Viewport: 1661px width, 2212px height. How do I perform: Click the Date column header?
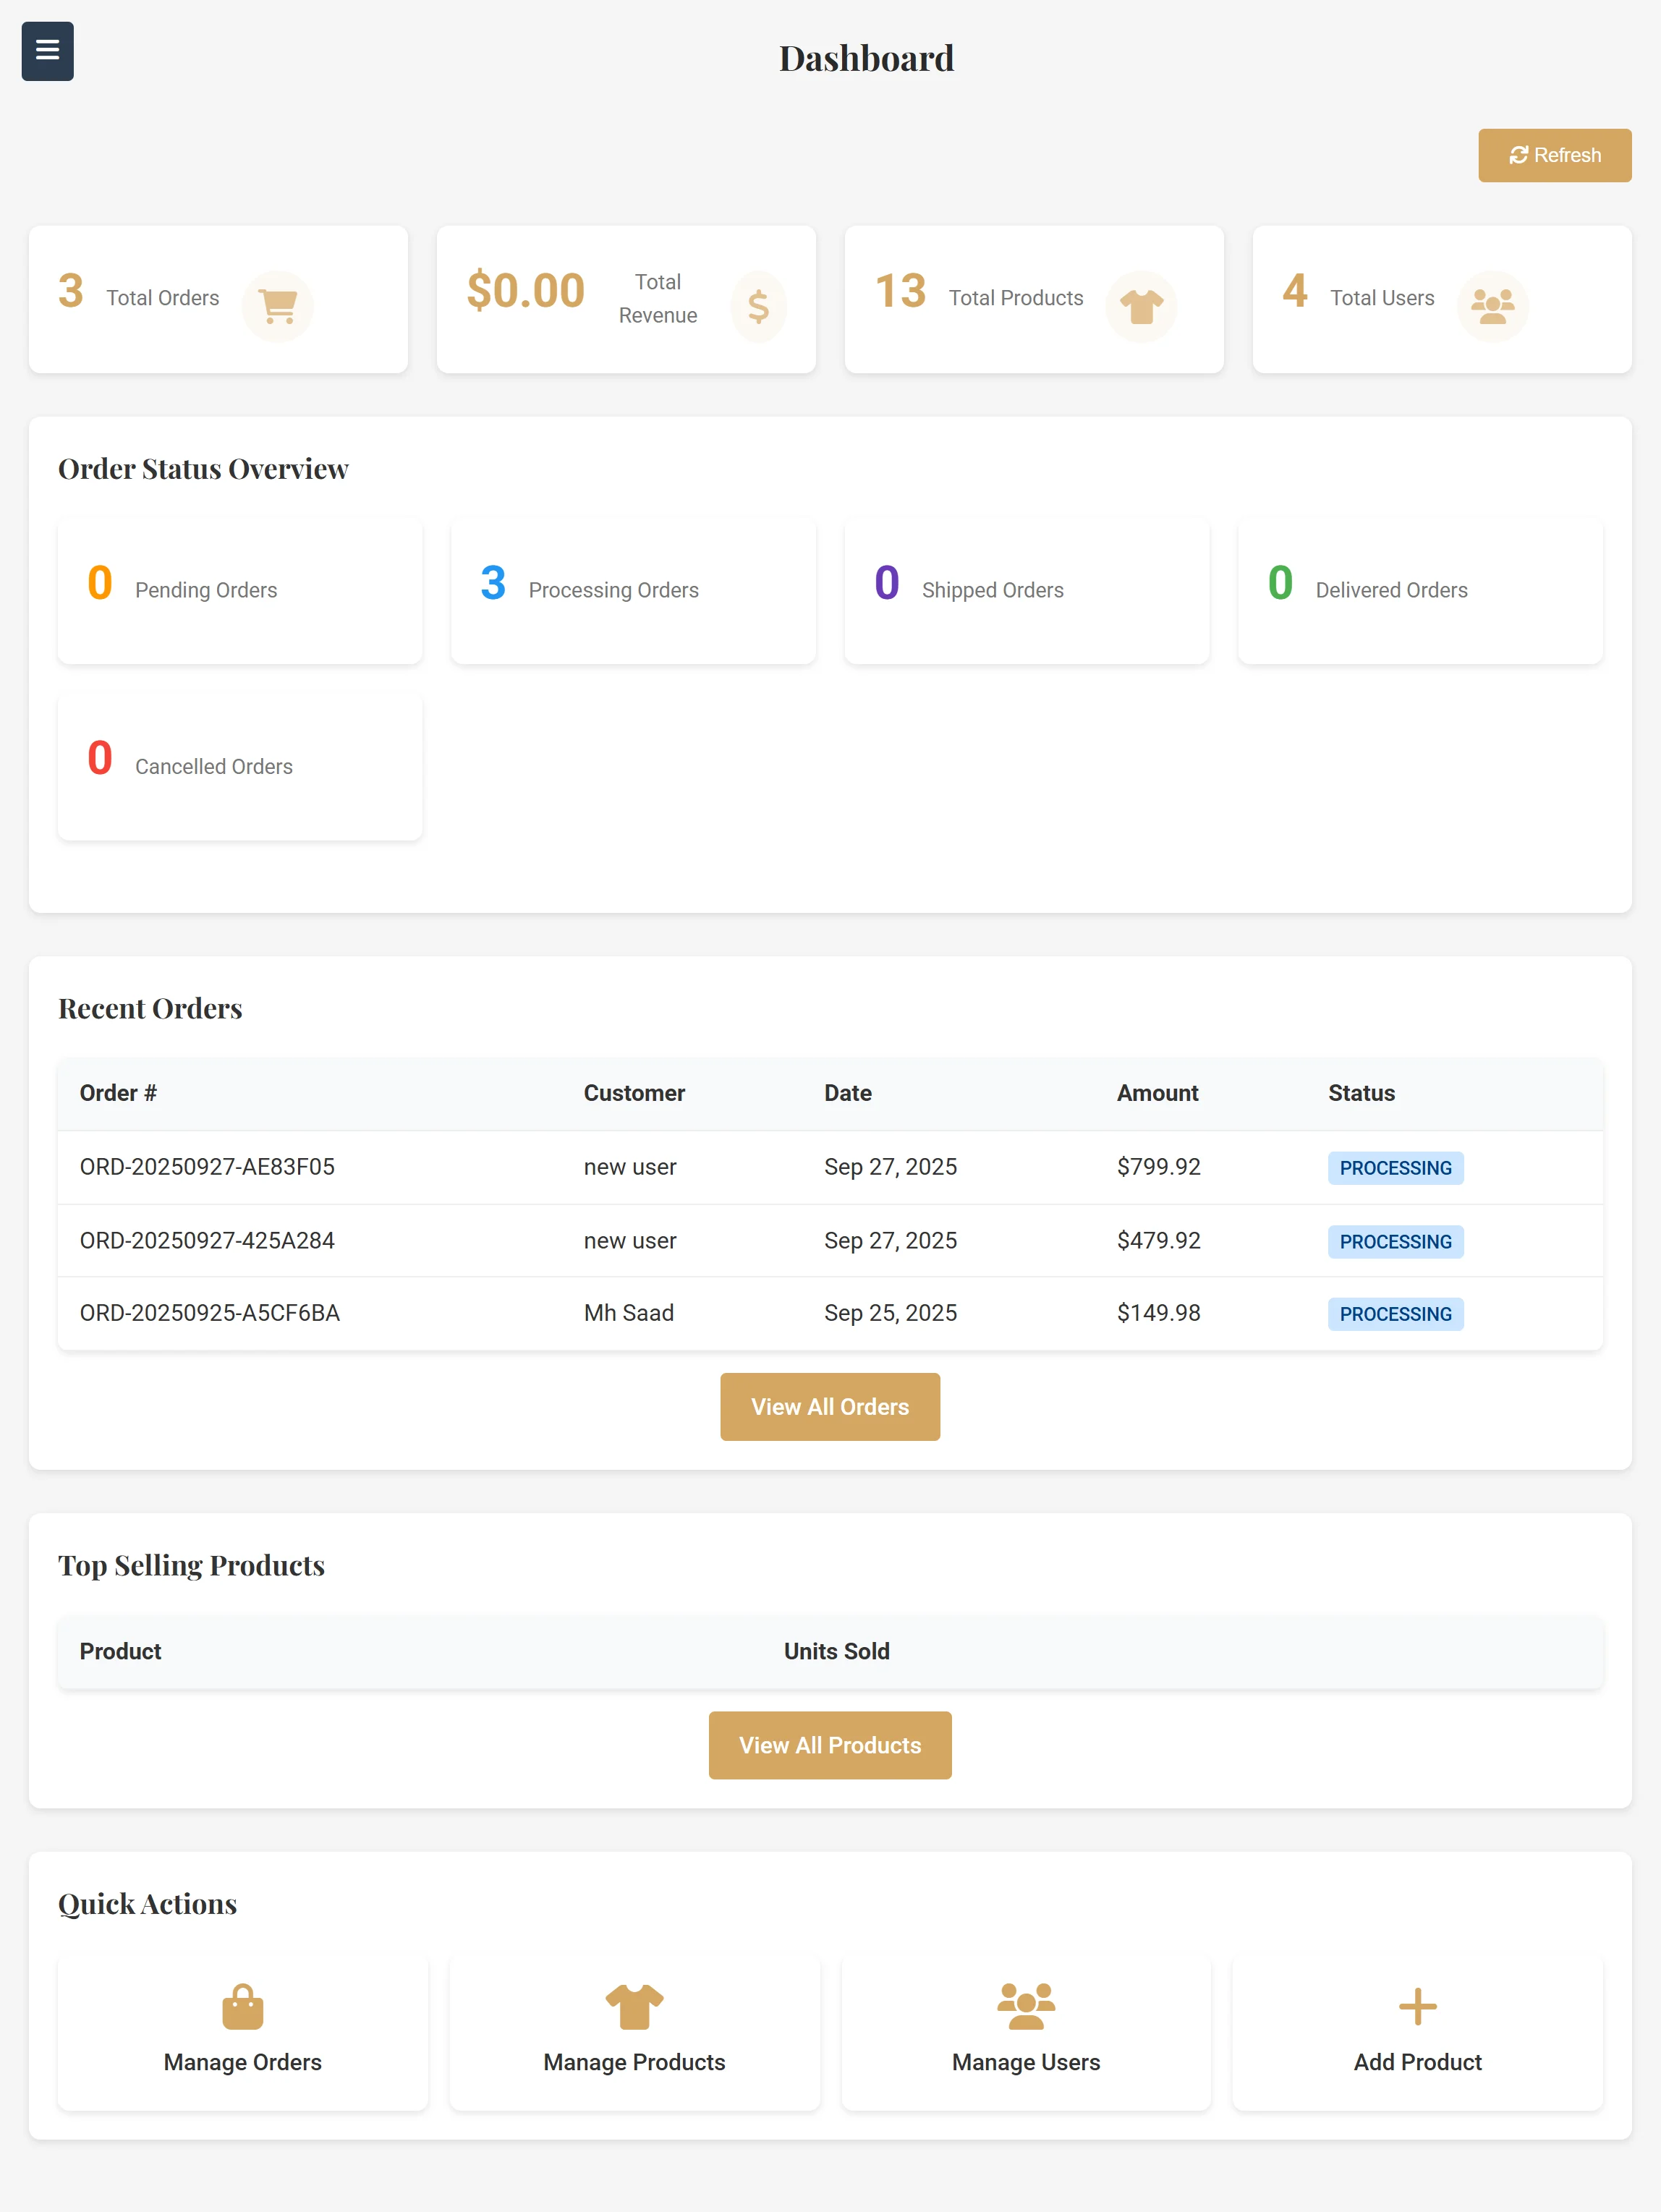(x=848, y=1093)
